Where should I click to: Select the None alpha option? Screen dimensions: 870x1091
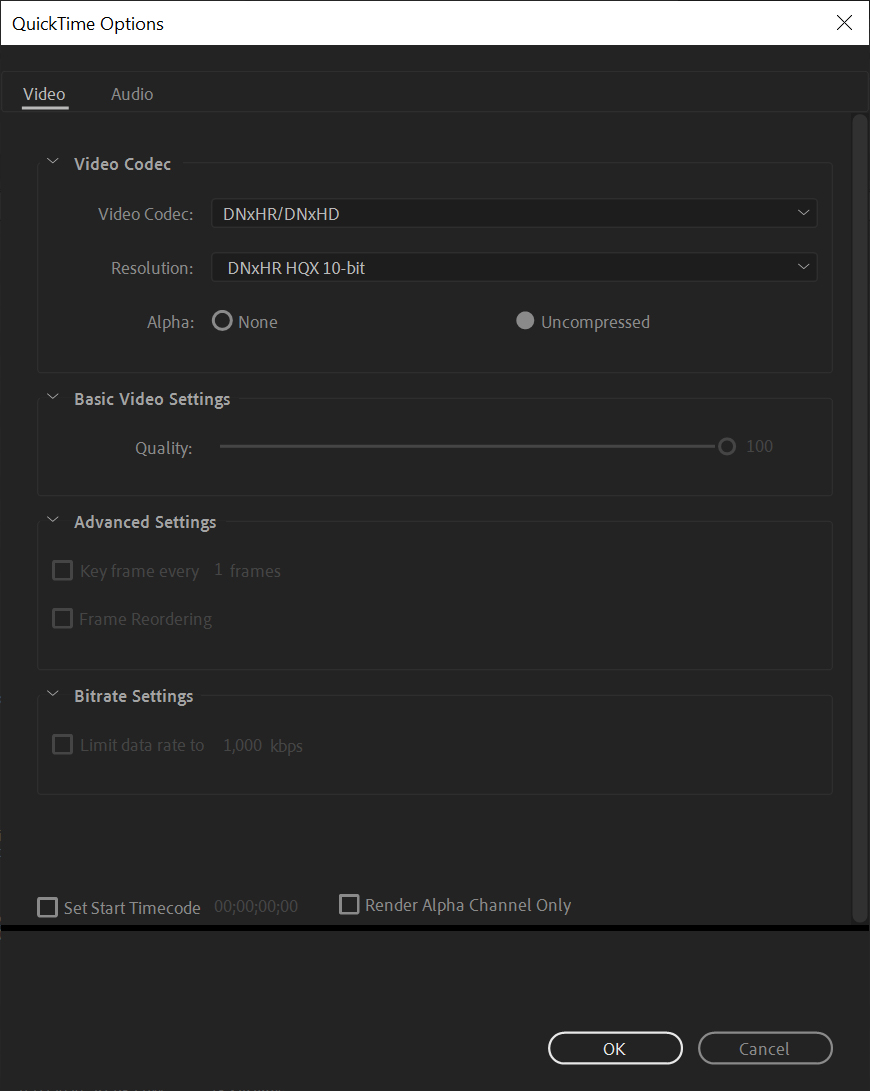coord(221,320)
